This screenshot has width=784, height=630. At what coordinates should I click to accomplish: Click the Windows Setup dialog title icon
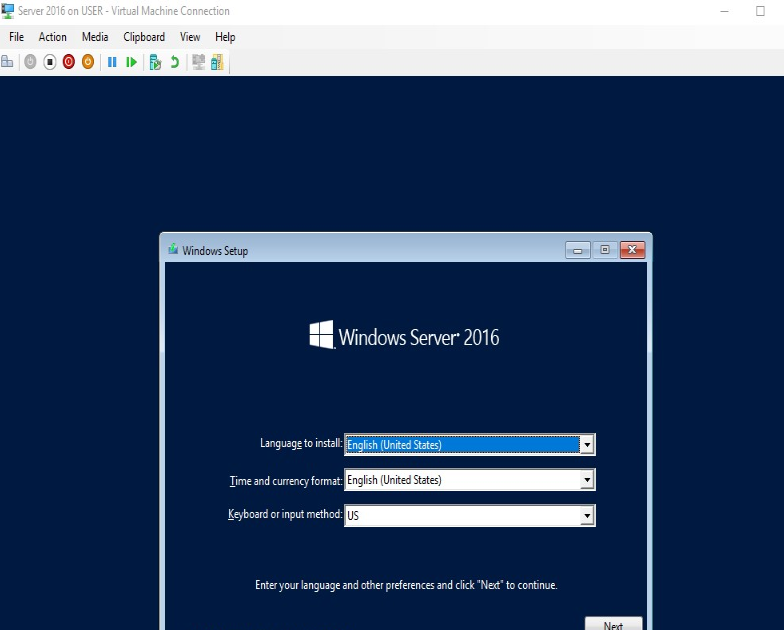[173, 249]
